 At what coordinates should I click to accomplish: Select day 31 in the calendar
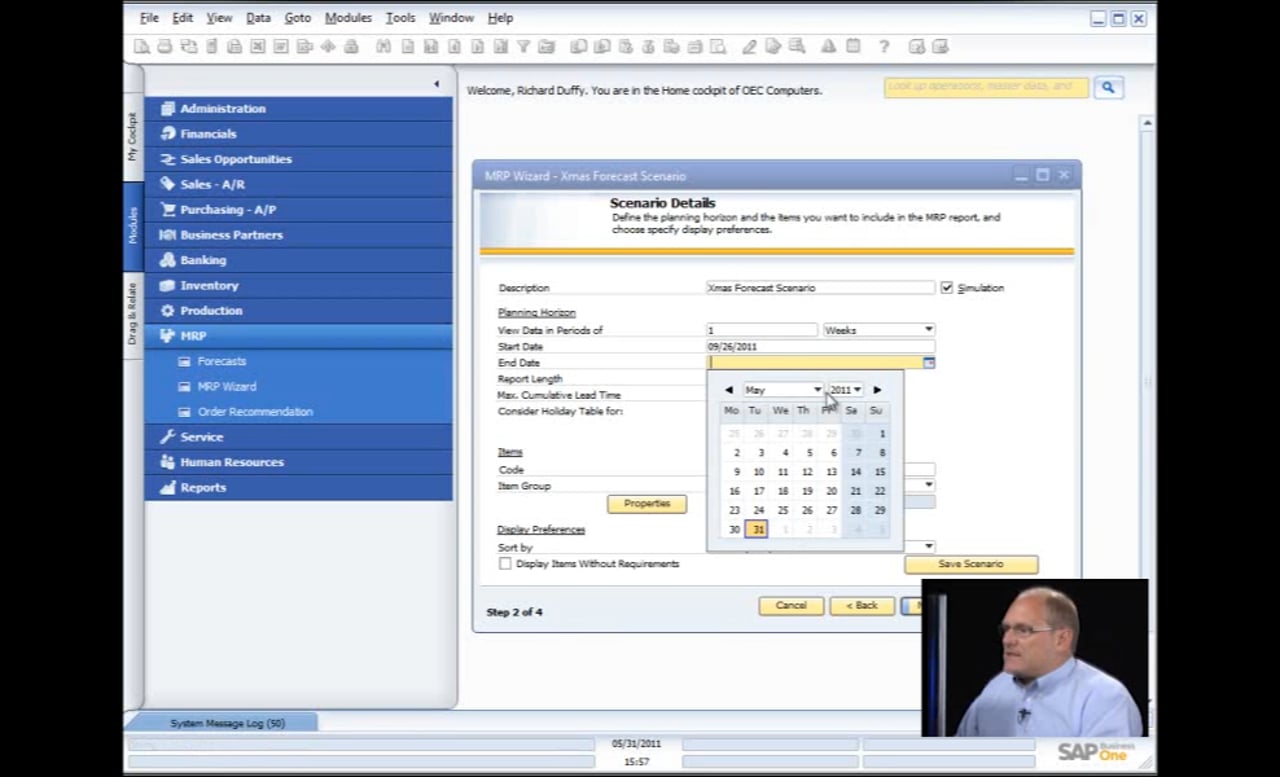click(x=758, y=530)
